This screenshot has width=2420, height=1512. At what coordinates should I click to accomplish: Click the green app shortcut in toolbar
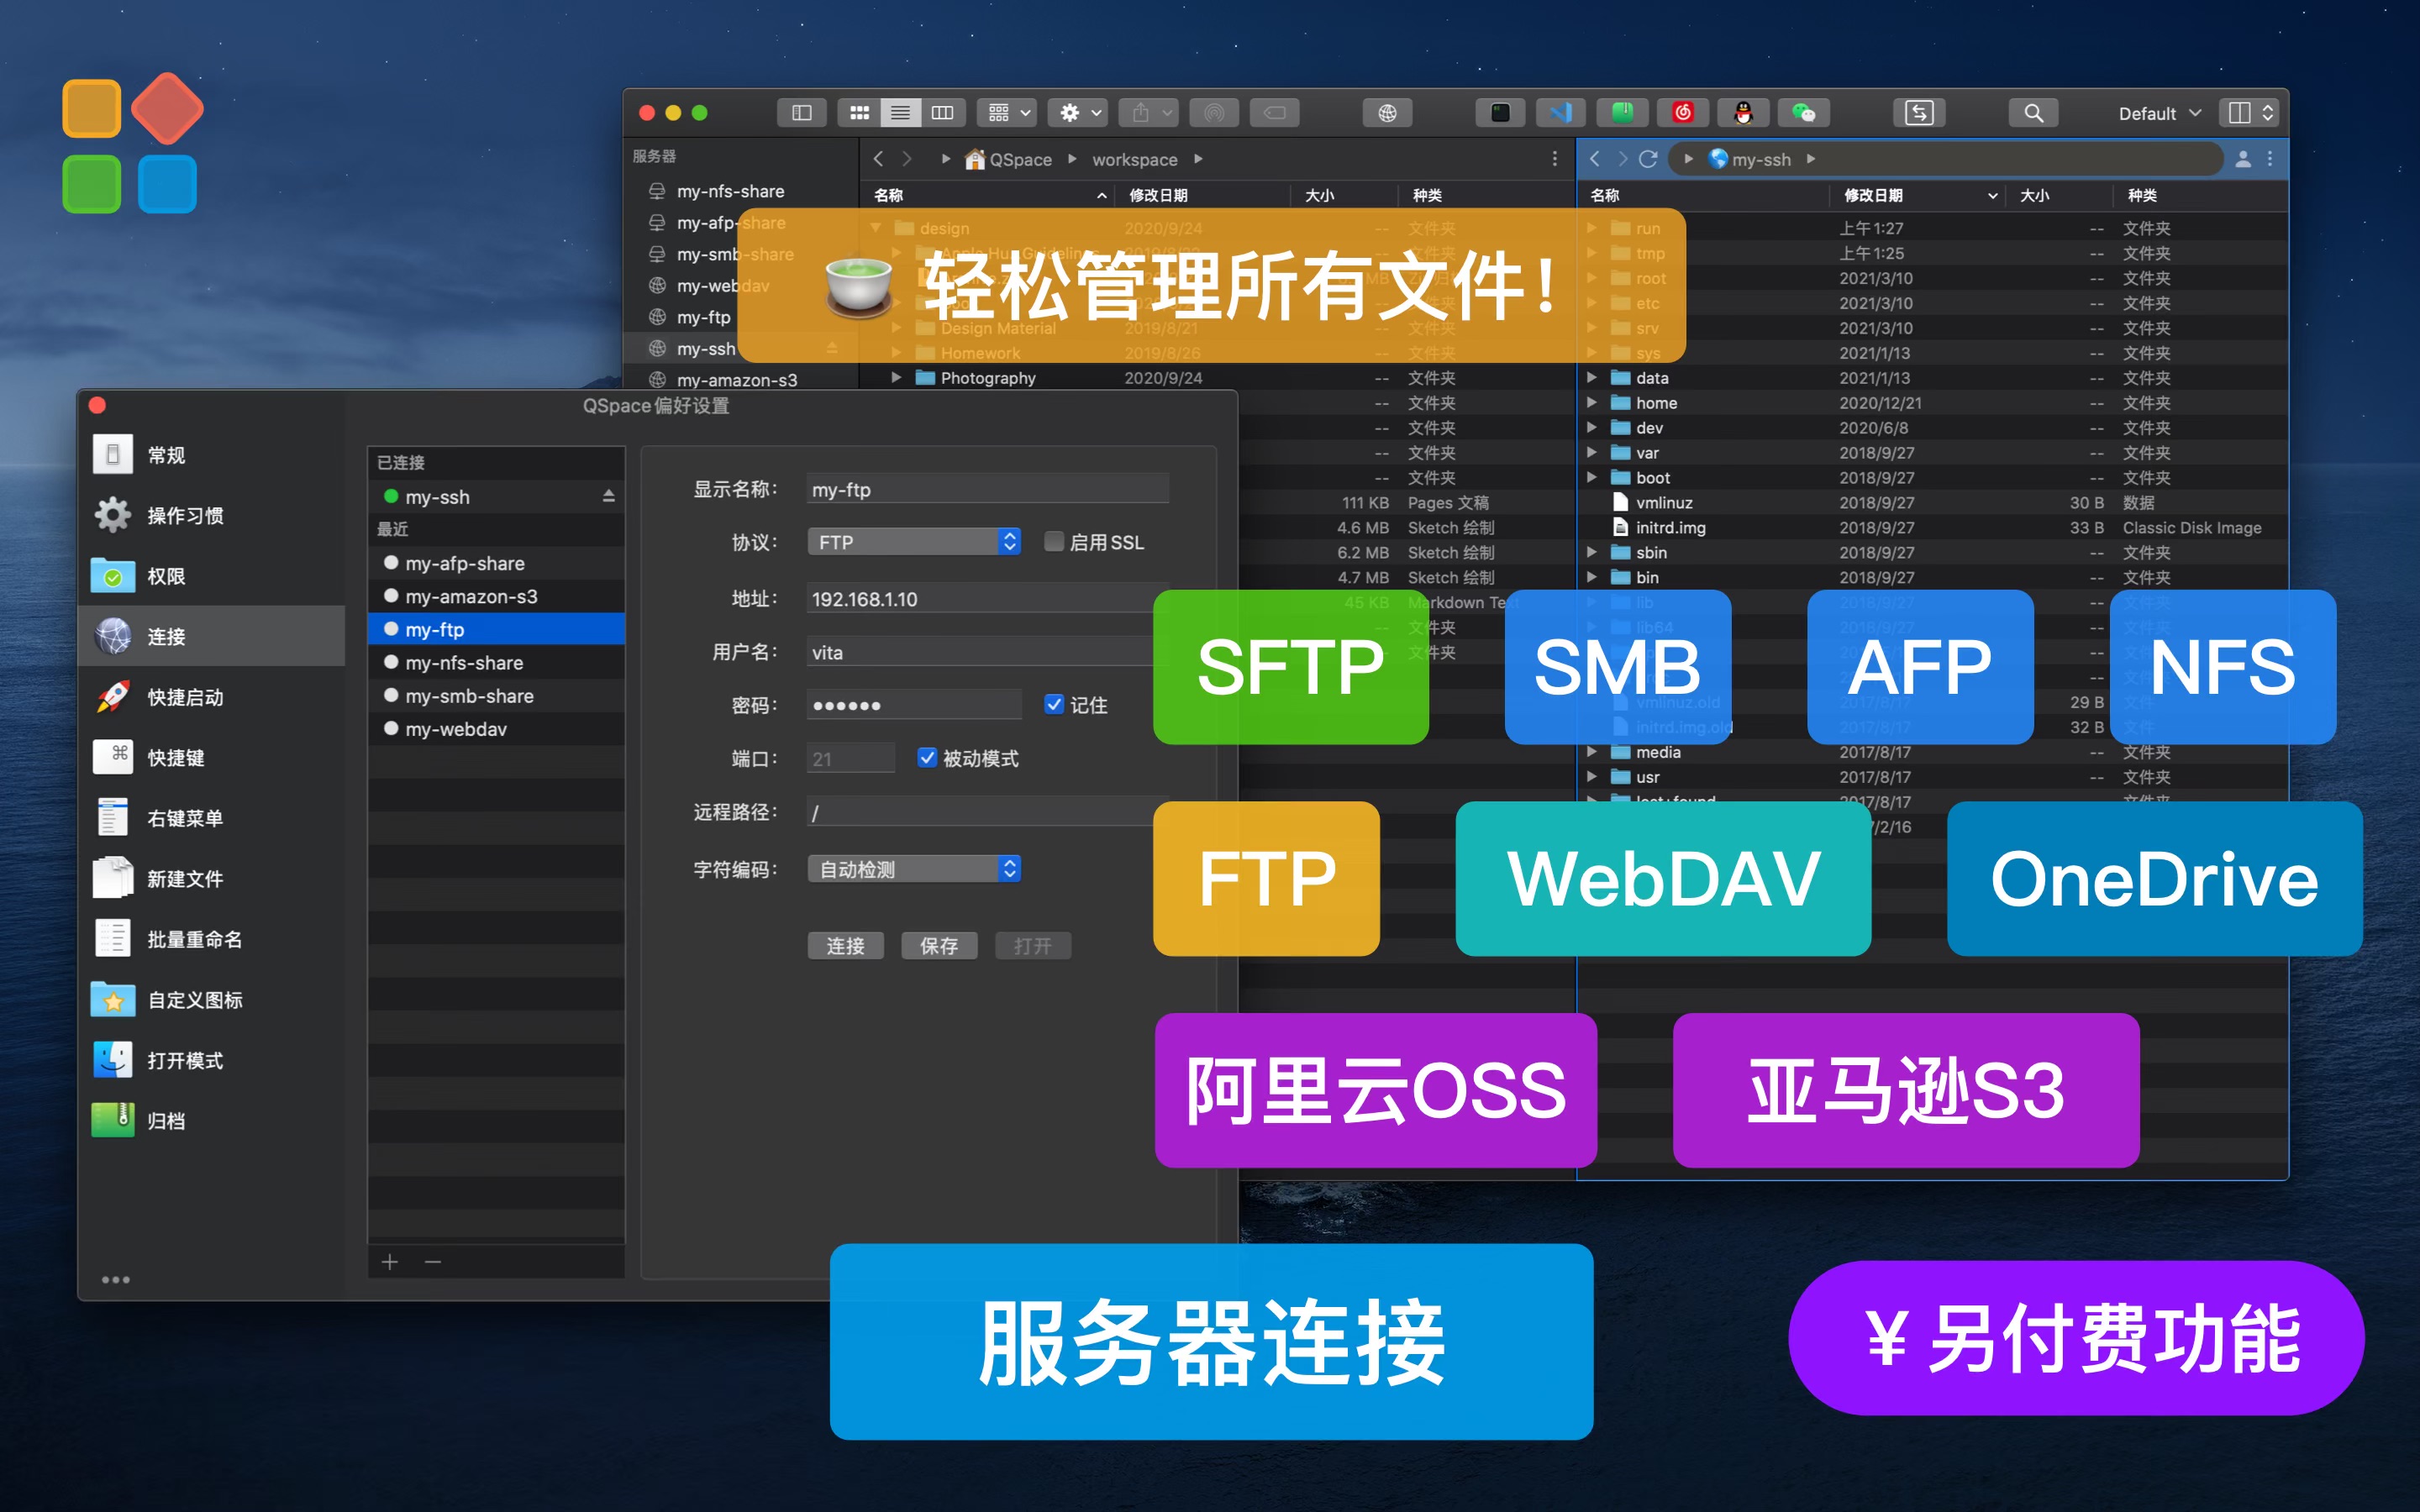[1622, 113]
